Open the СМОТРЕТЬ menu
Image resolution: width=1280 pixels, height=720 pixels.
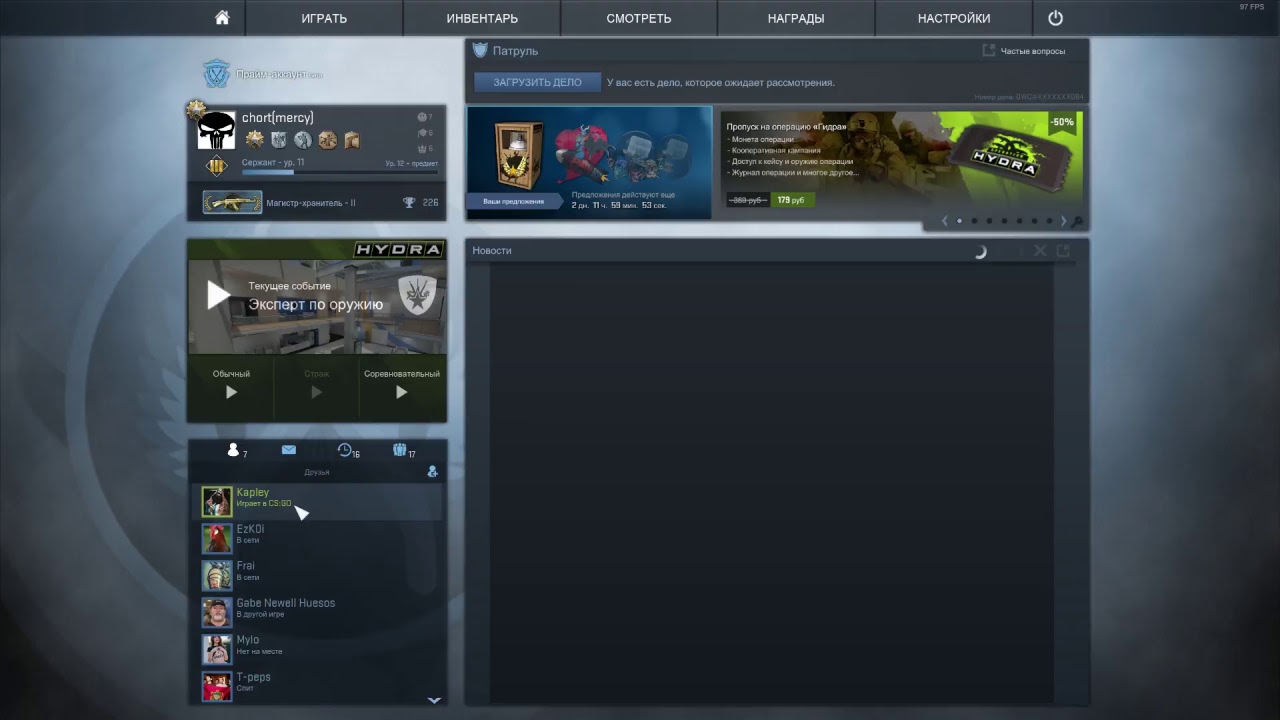(x=639, y=18)
